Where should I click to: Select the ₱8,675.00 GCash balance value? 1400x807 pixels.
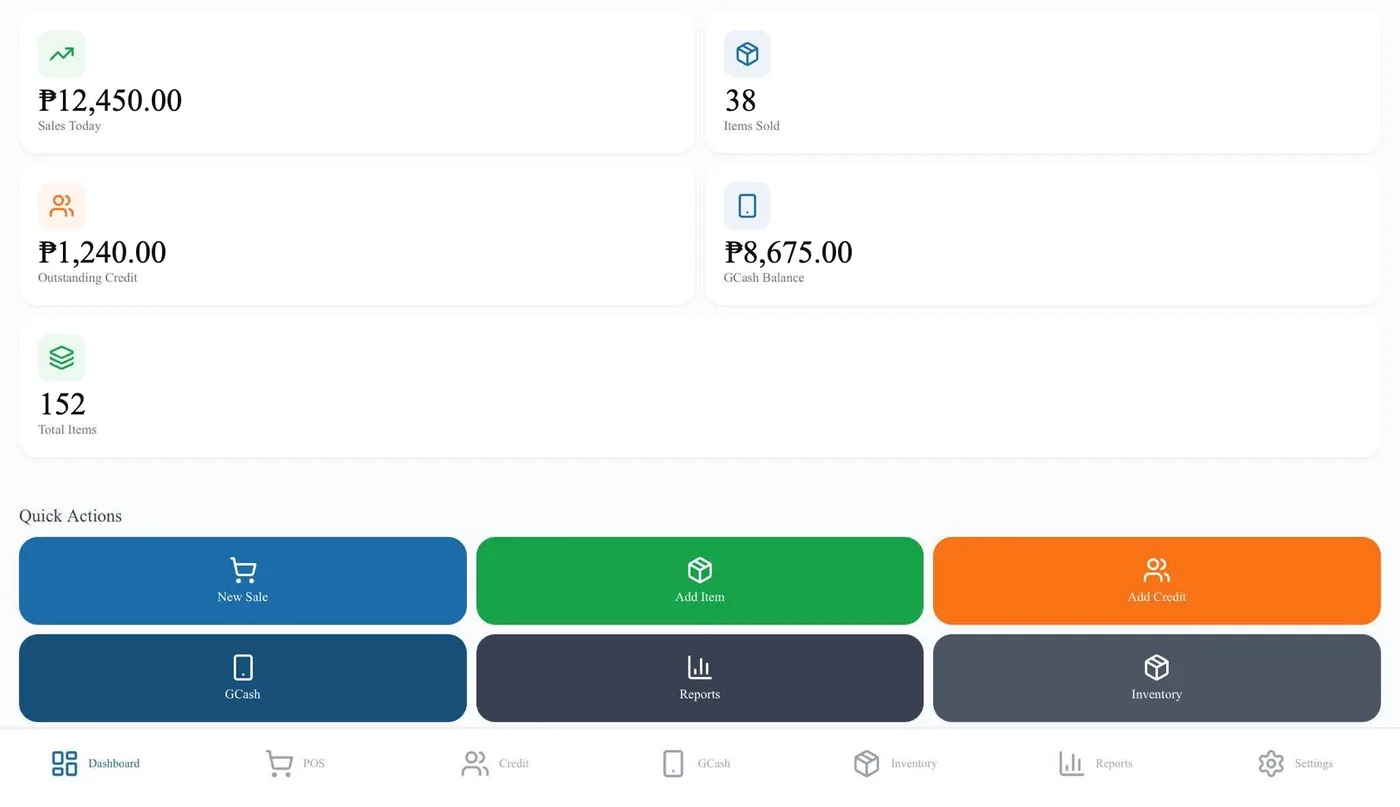788,252
